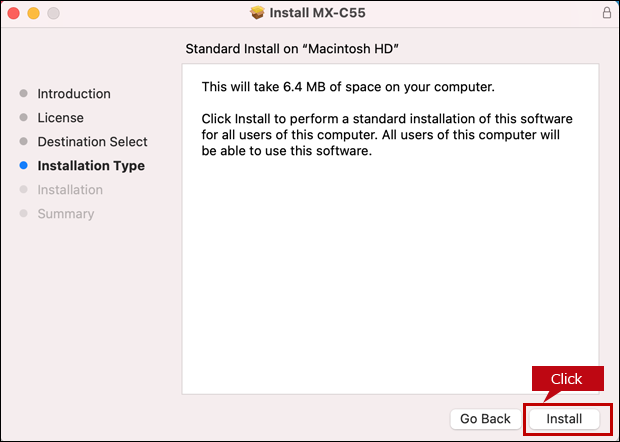Click the dimmed Summary step
Viewport: 620px width, 442px height.
[66, 214]
